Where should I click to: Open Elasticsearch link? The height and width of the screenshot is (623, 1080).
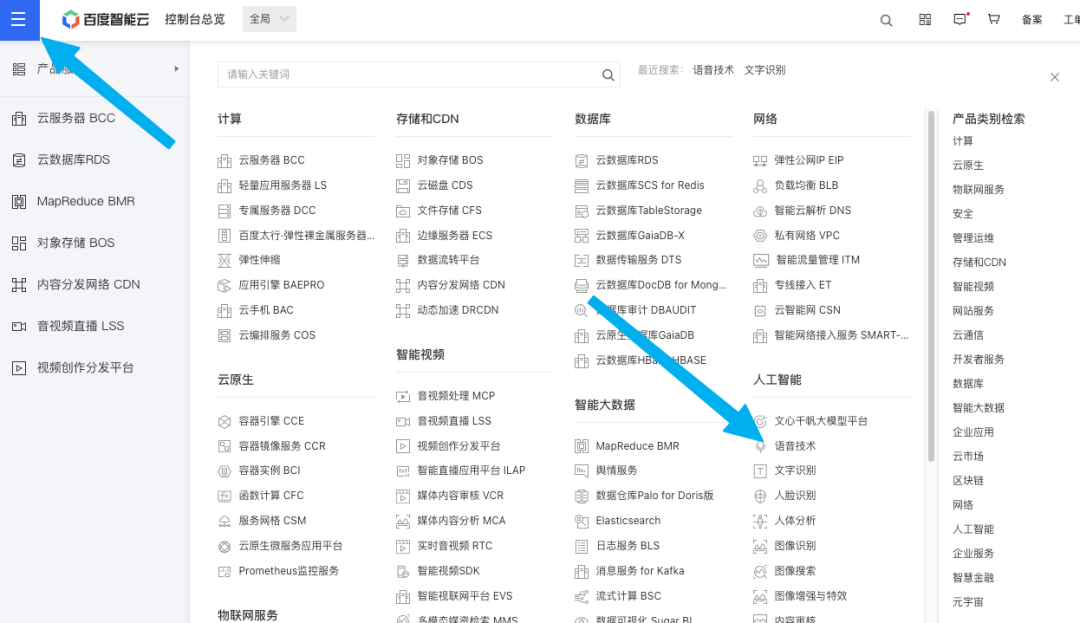pyautogui.click(x=627, y=521)
